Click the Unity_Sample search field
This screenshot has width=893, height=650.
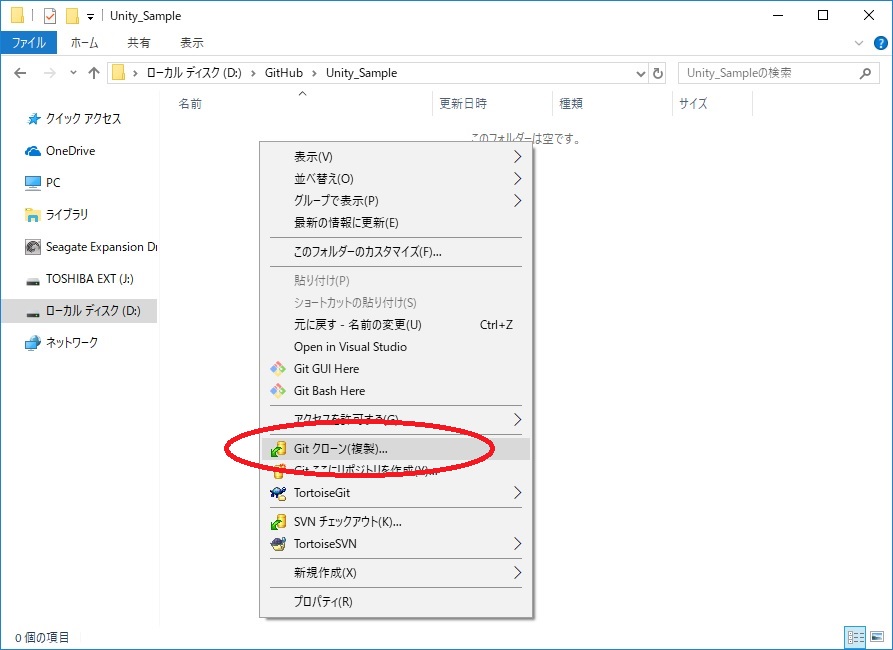[770, 72]
